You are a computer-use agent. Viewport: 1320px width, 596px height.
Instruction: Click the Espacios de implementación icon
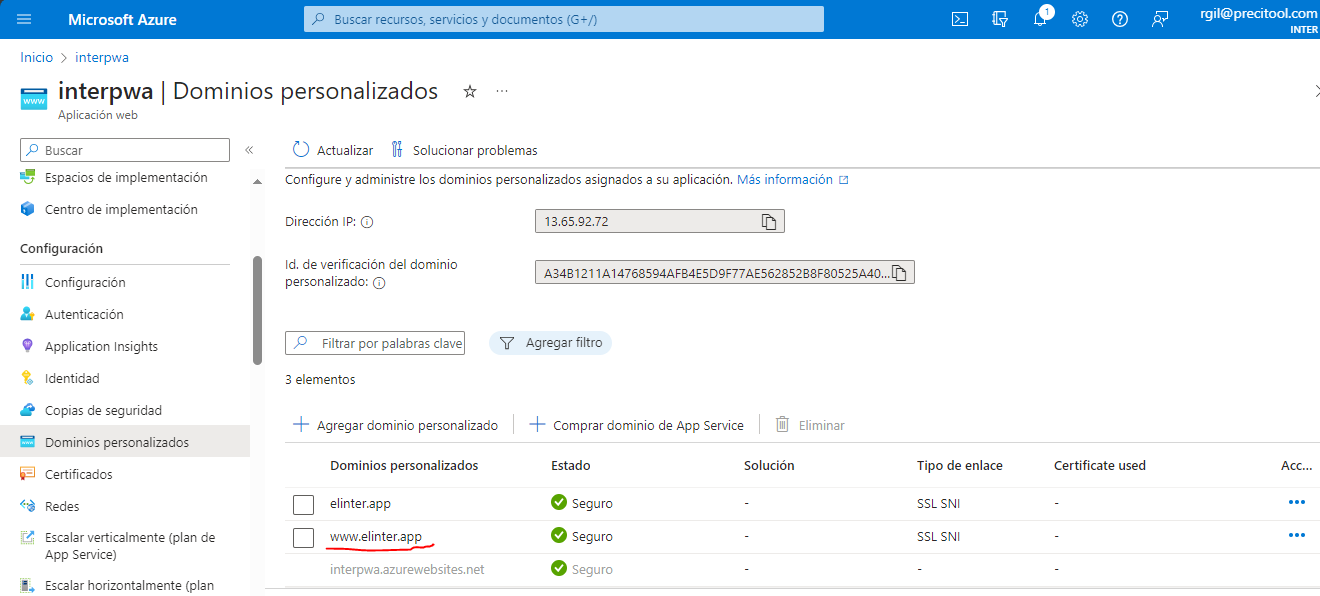pyautogui.click(x=27, y=178)
